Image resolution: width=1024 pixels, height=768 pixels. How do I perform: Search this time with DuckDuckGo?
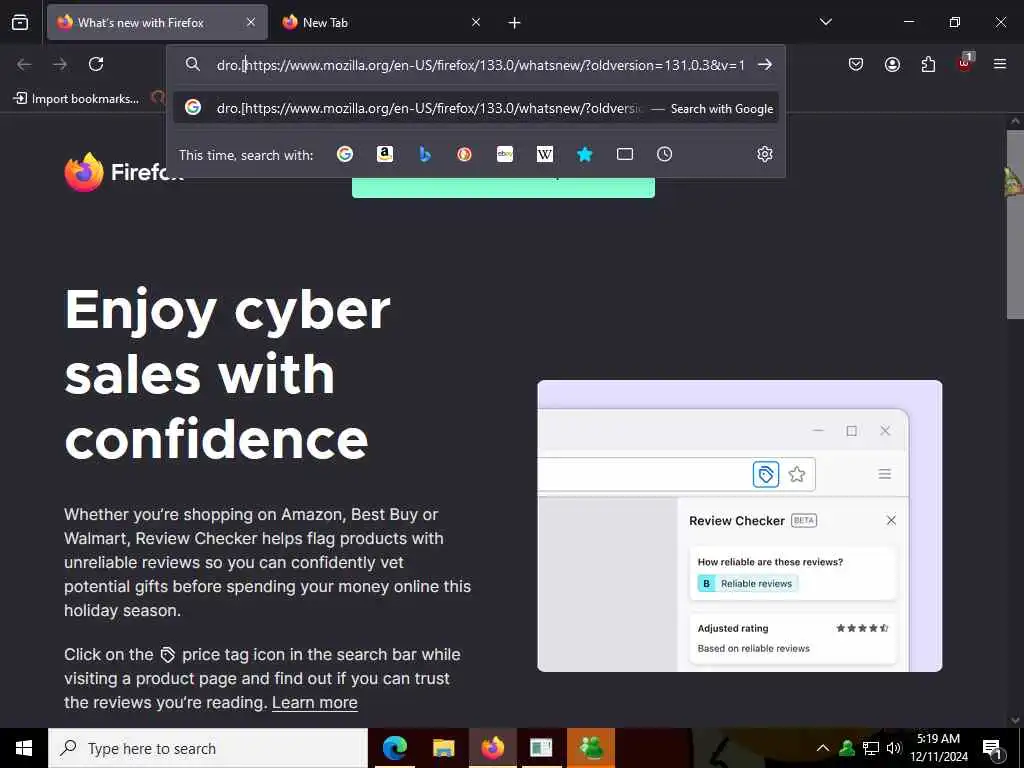coord(464,154)
